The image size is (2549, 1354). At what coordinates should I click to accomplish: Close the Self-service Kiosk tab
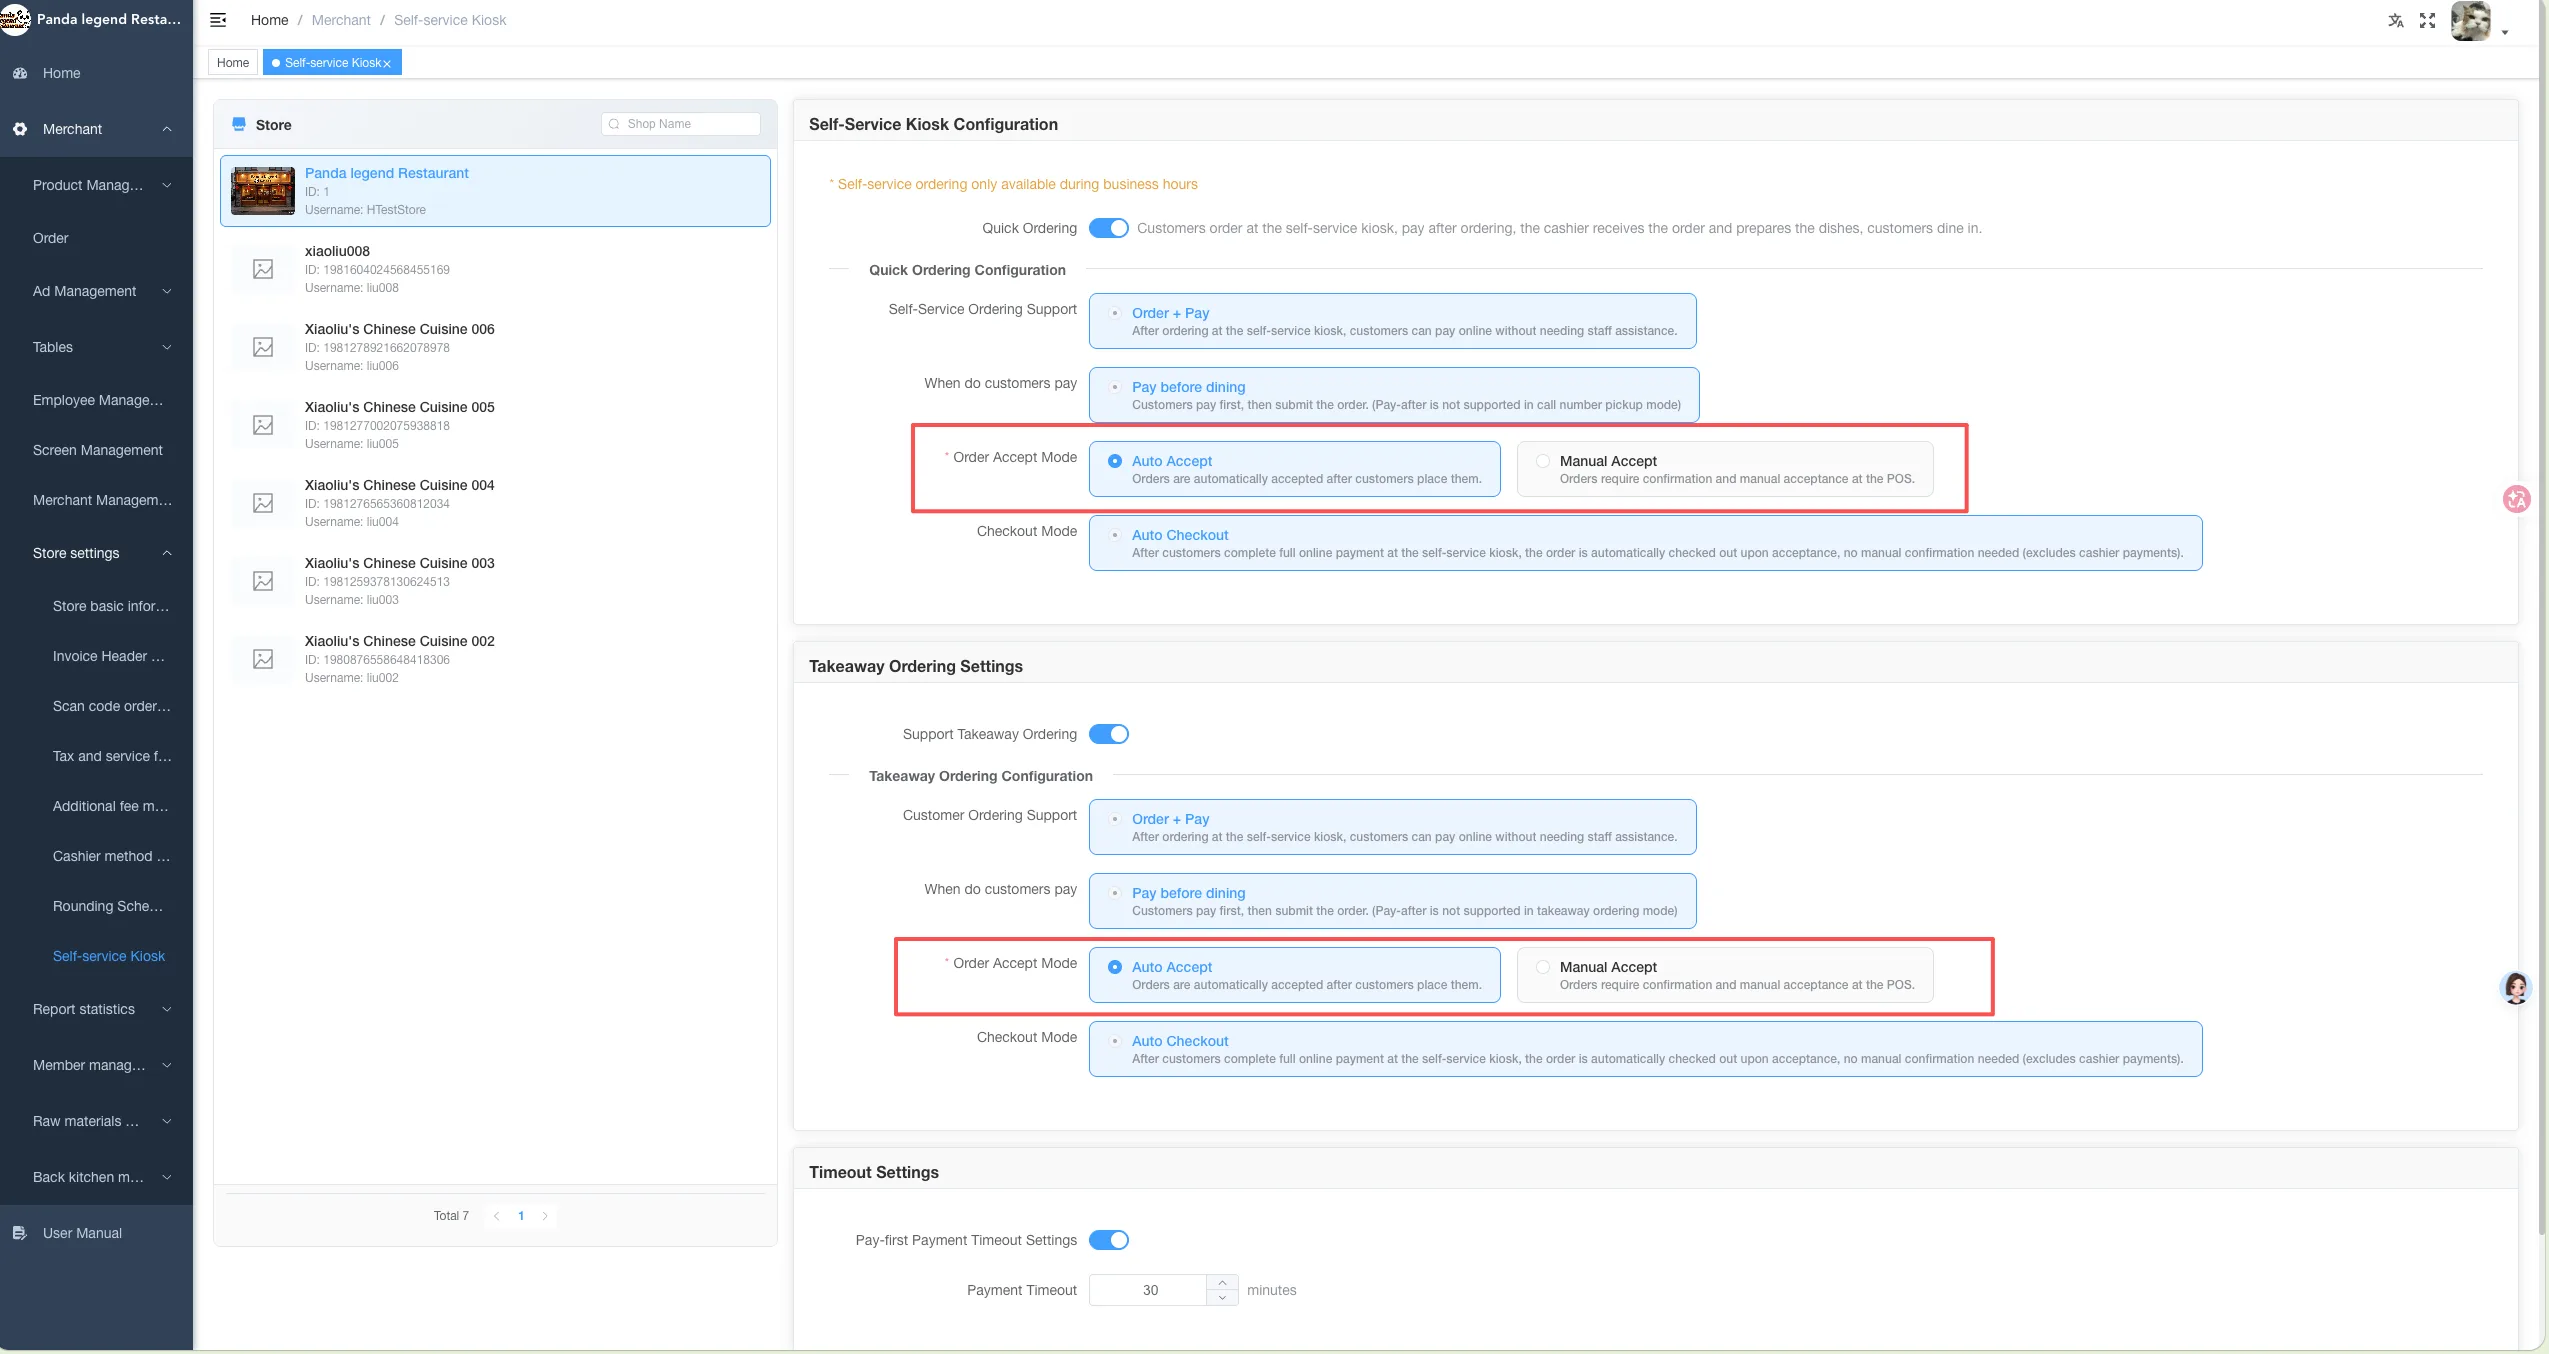point(387,63)
